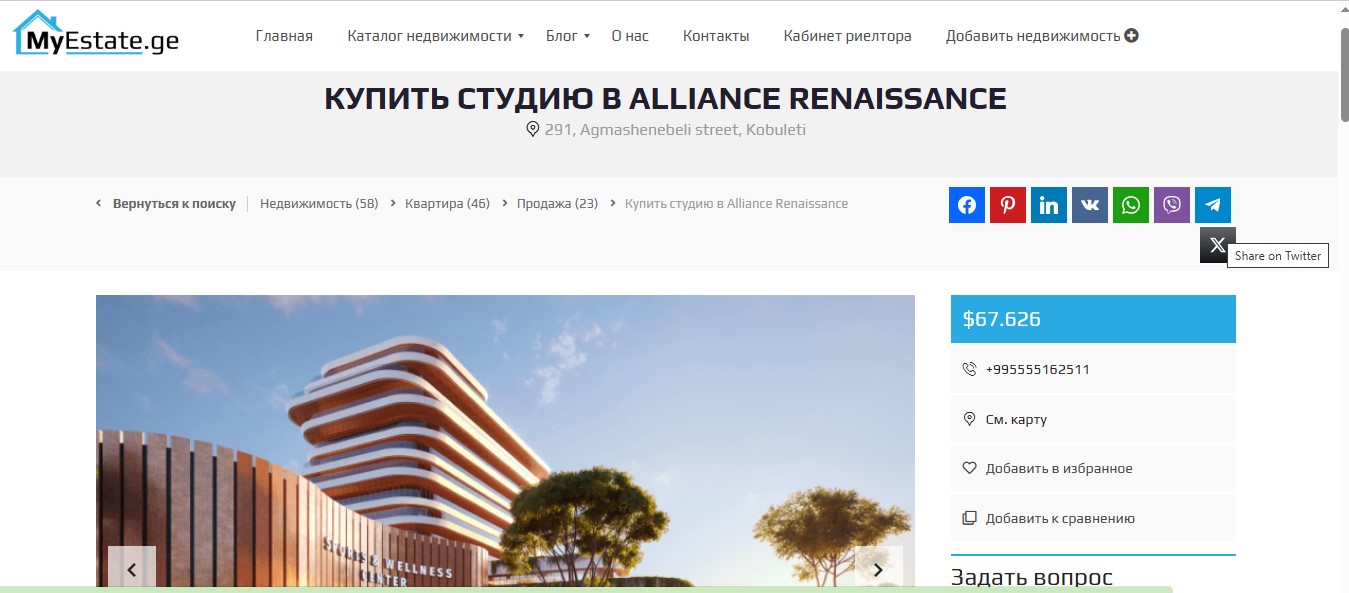Share listing on Facebook
This screenshot has height=593, width=1349.
tap(967, 205)
